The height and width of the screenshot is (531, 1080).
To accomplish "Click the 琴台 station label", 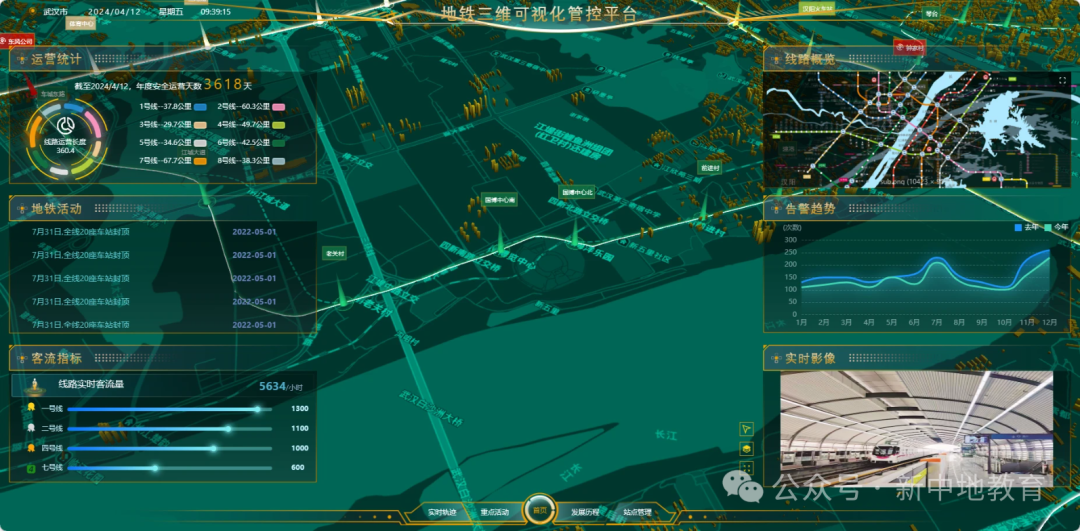I will click(x=932, y=13).
